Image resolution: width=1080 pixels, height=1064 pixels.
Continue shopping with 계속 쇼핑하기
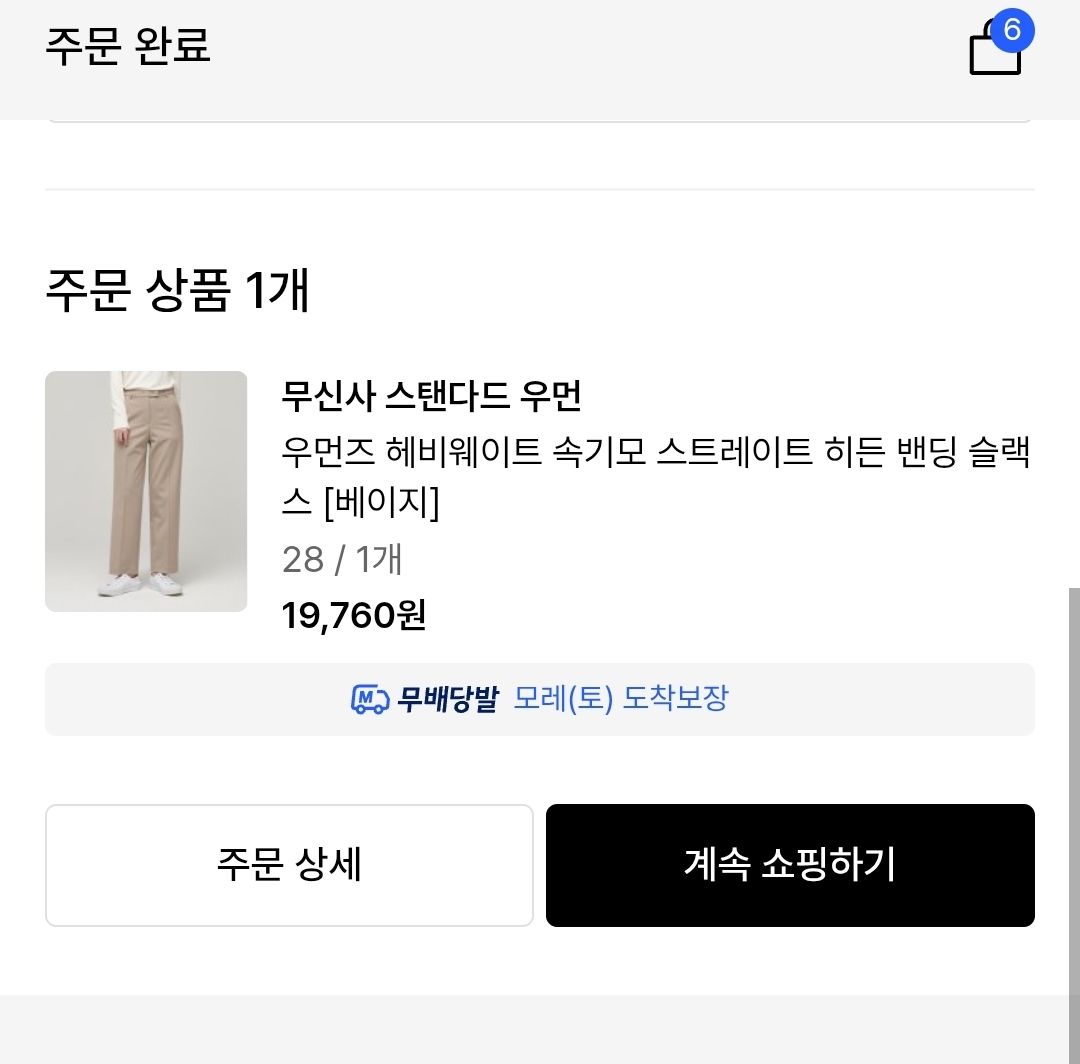[x=790, y=865]
